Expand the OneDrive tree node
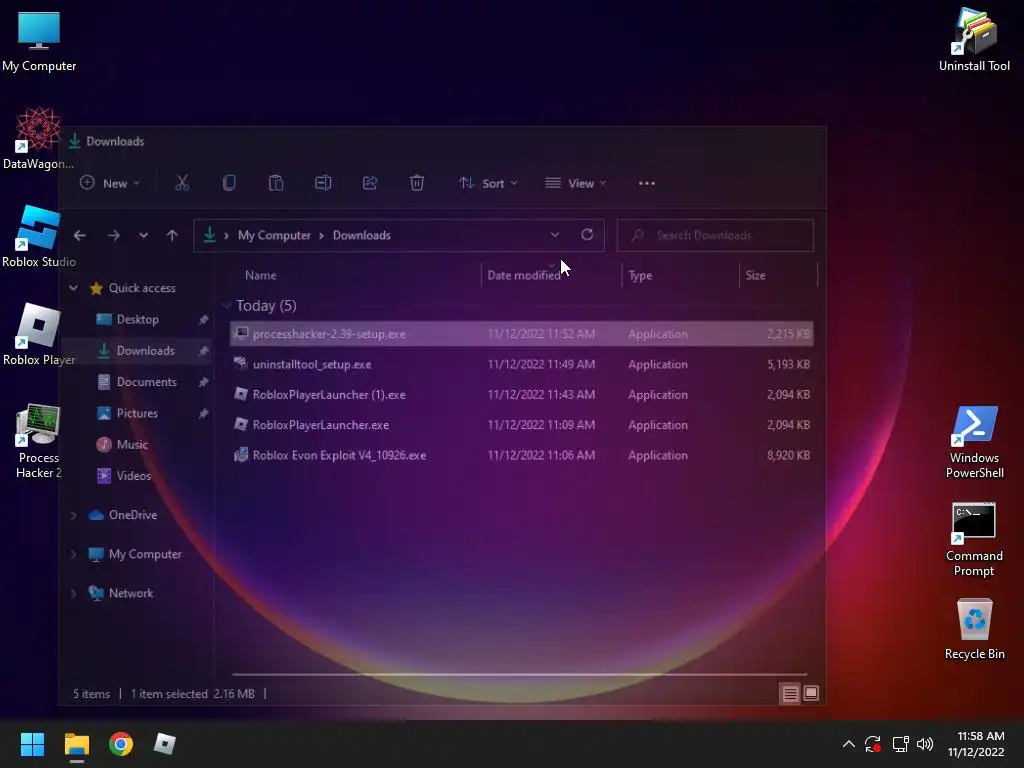1024x768 pixels. (73, 515)
